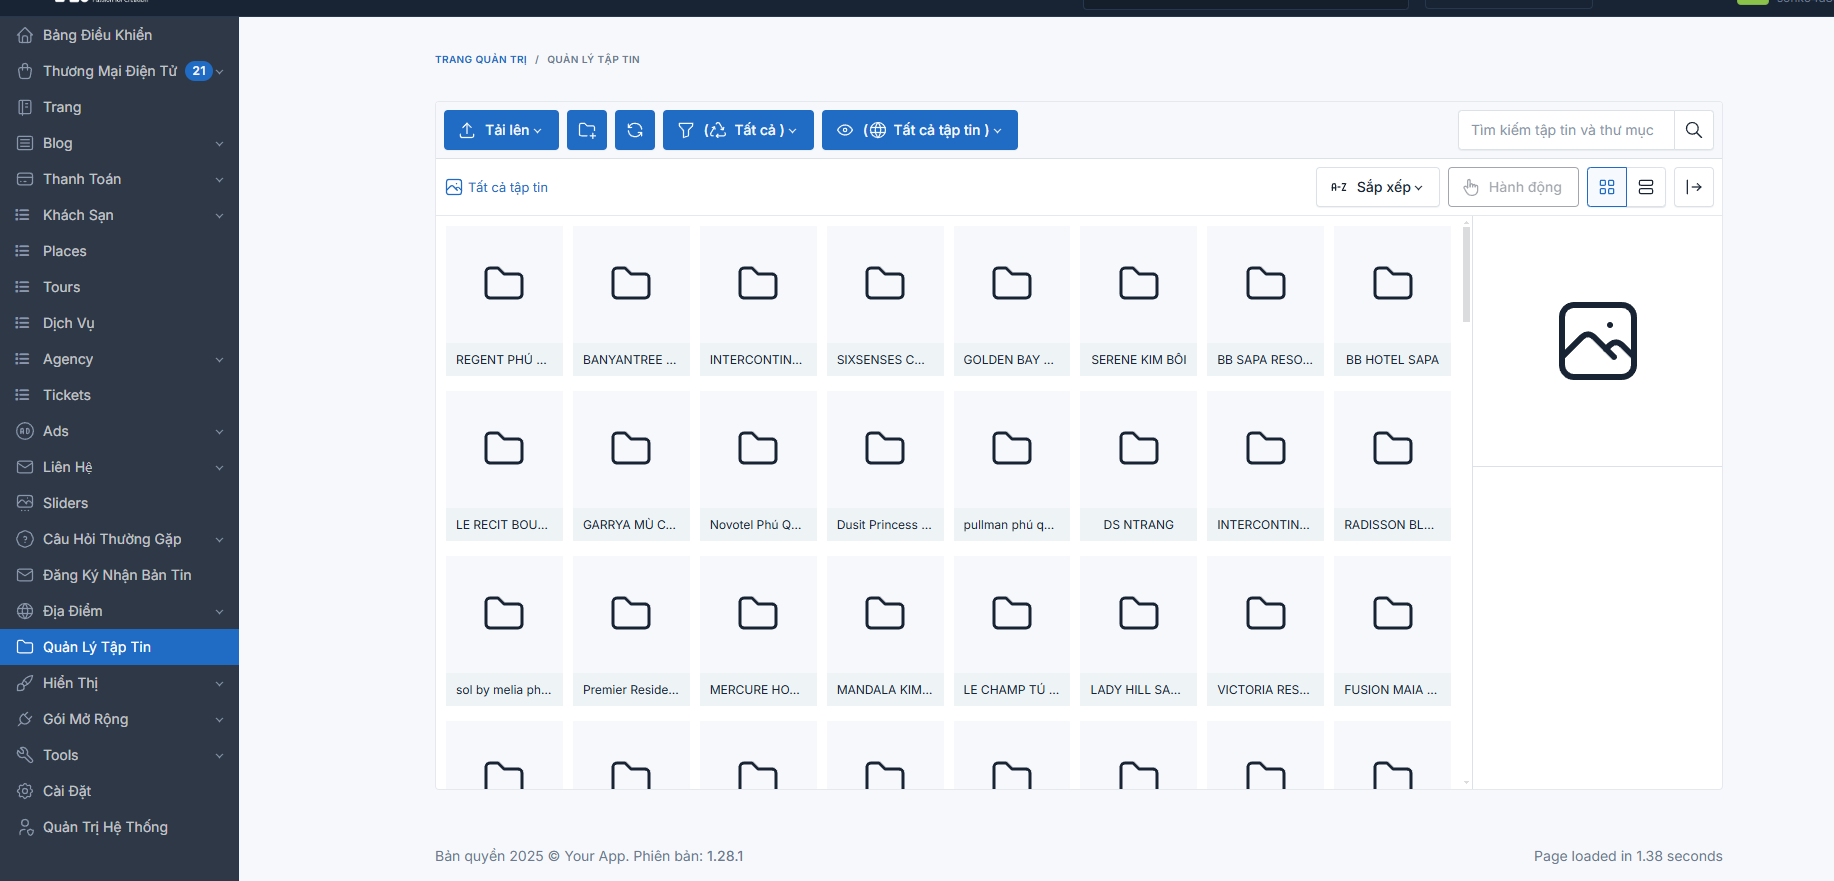Switch to list view layout

(x=1646, y=187)
